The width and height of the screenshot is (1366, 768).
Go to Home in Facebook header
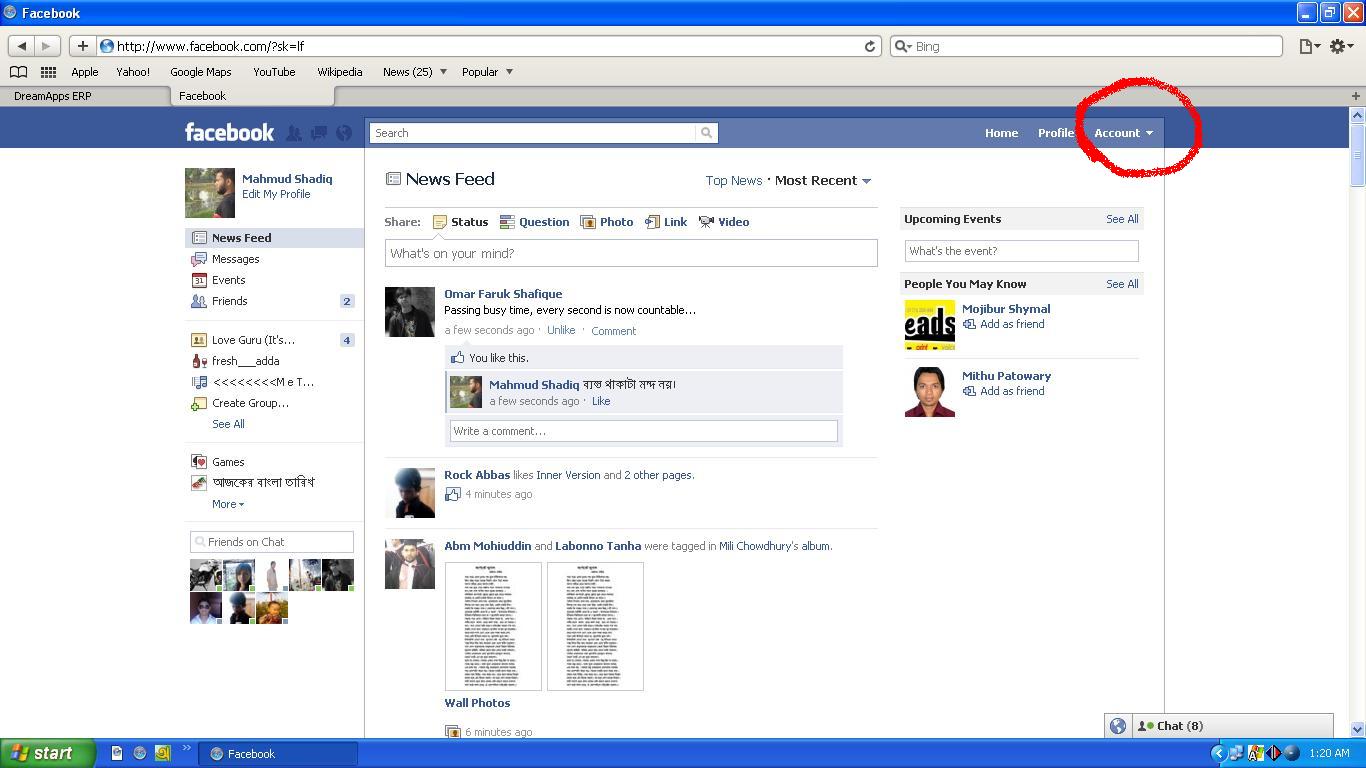1001,133
